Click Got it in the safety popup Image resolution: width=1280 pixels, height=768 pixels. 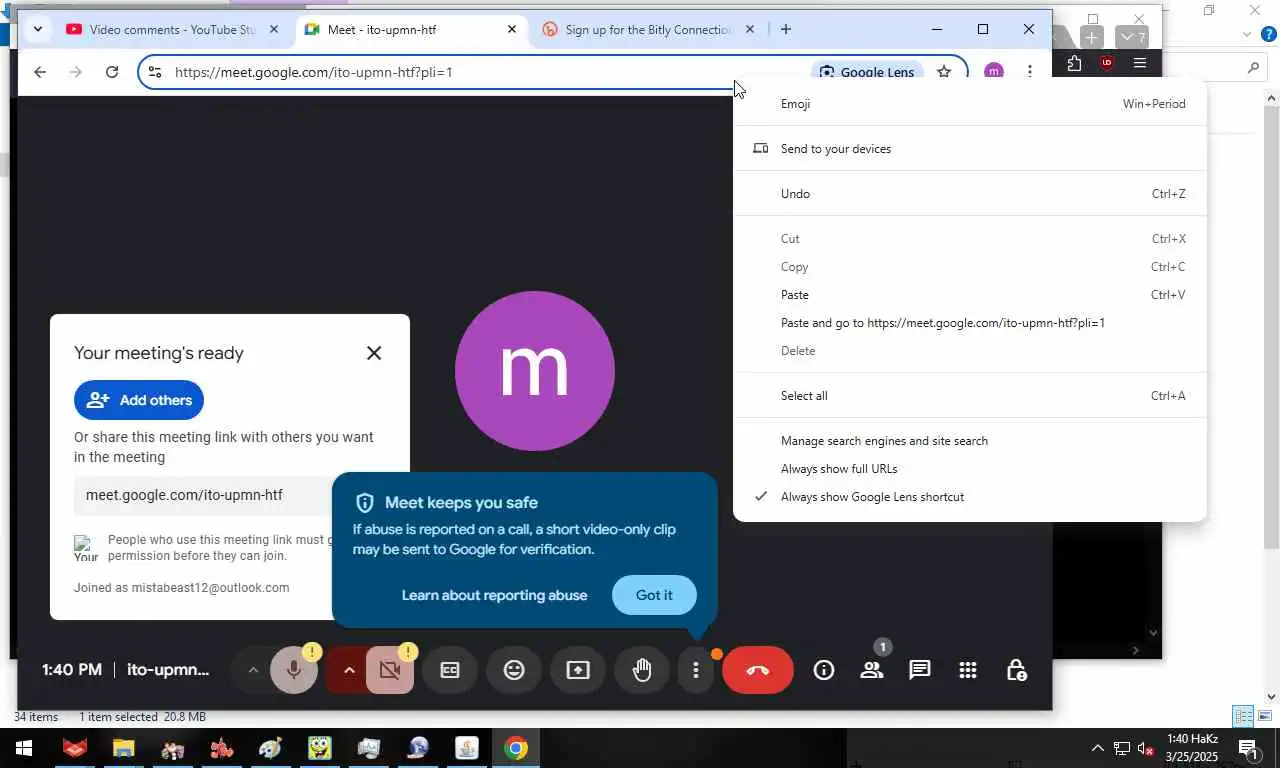[x=654, y=595]
